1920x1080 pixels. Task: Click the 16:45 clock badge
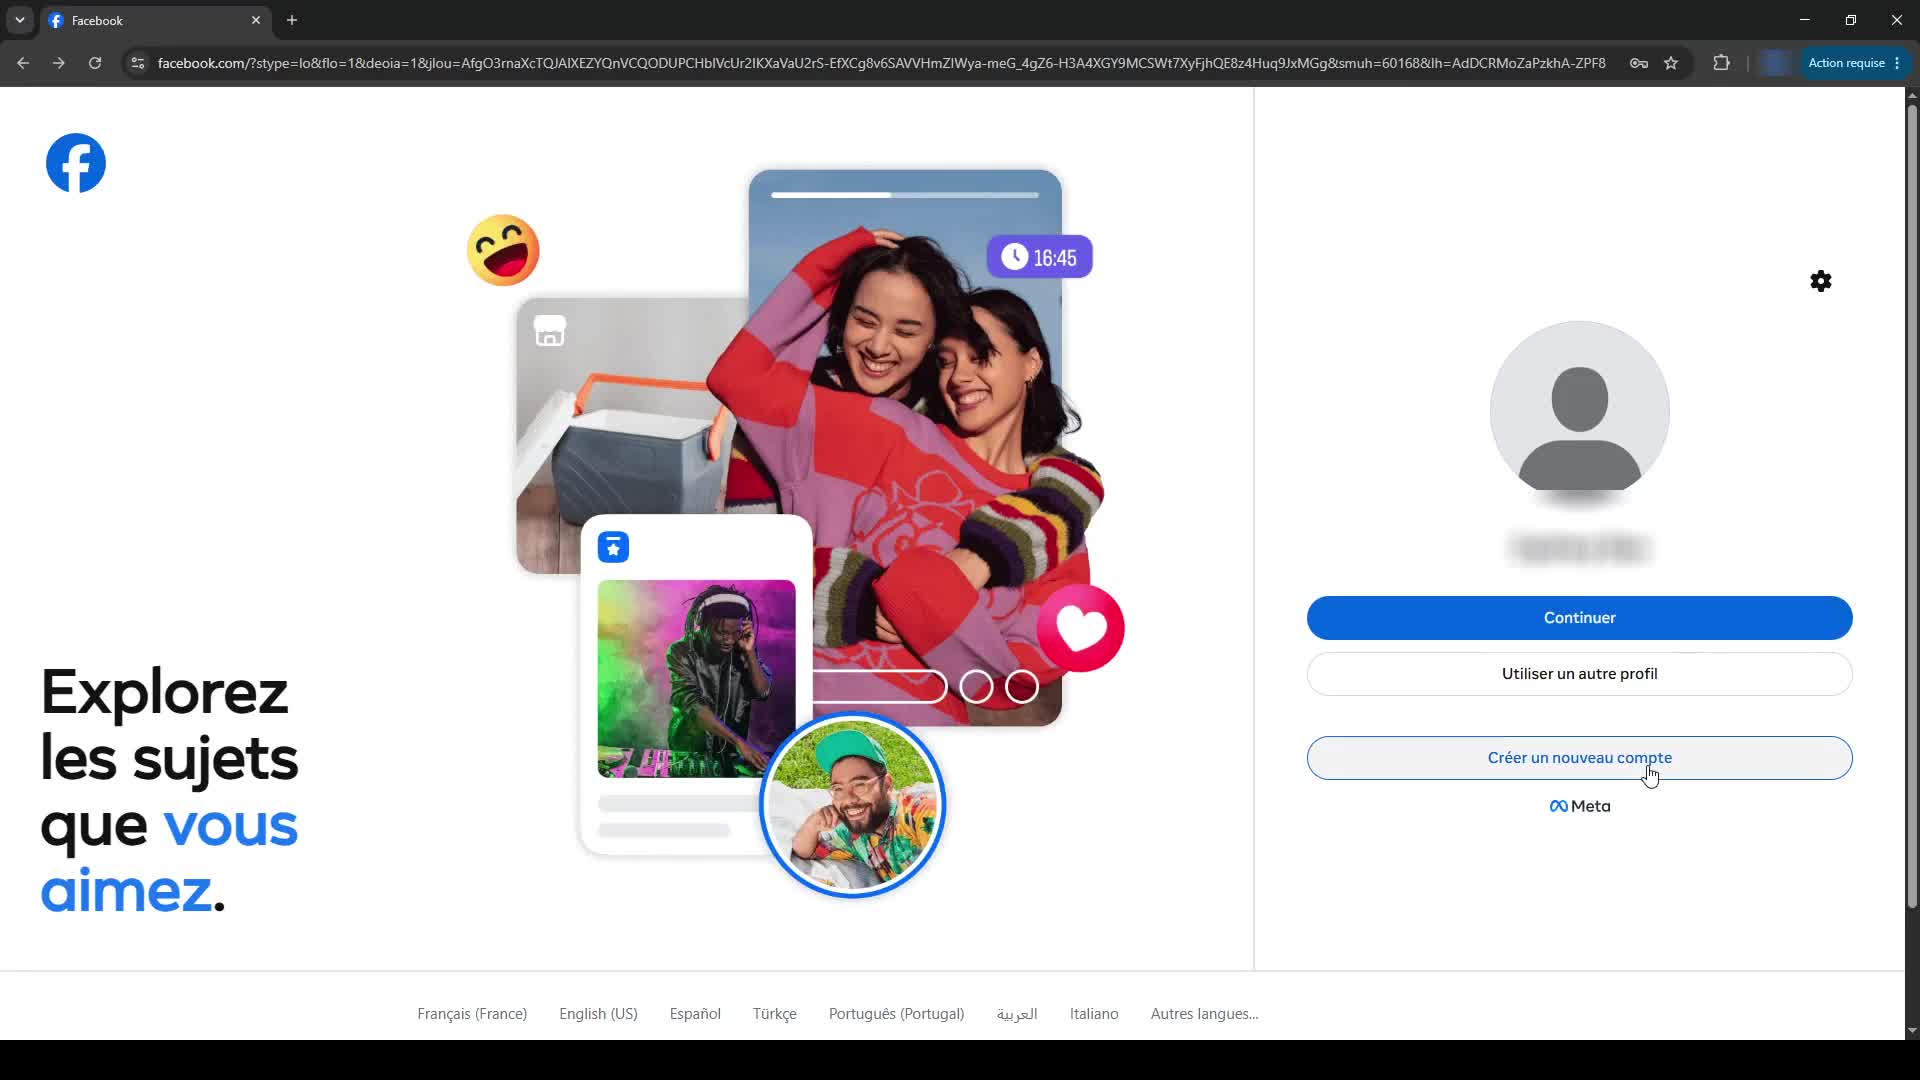click(x=1040, y=257)
